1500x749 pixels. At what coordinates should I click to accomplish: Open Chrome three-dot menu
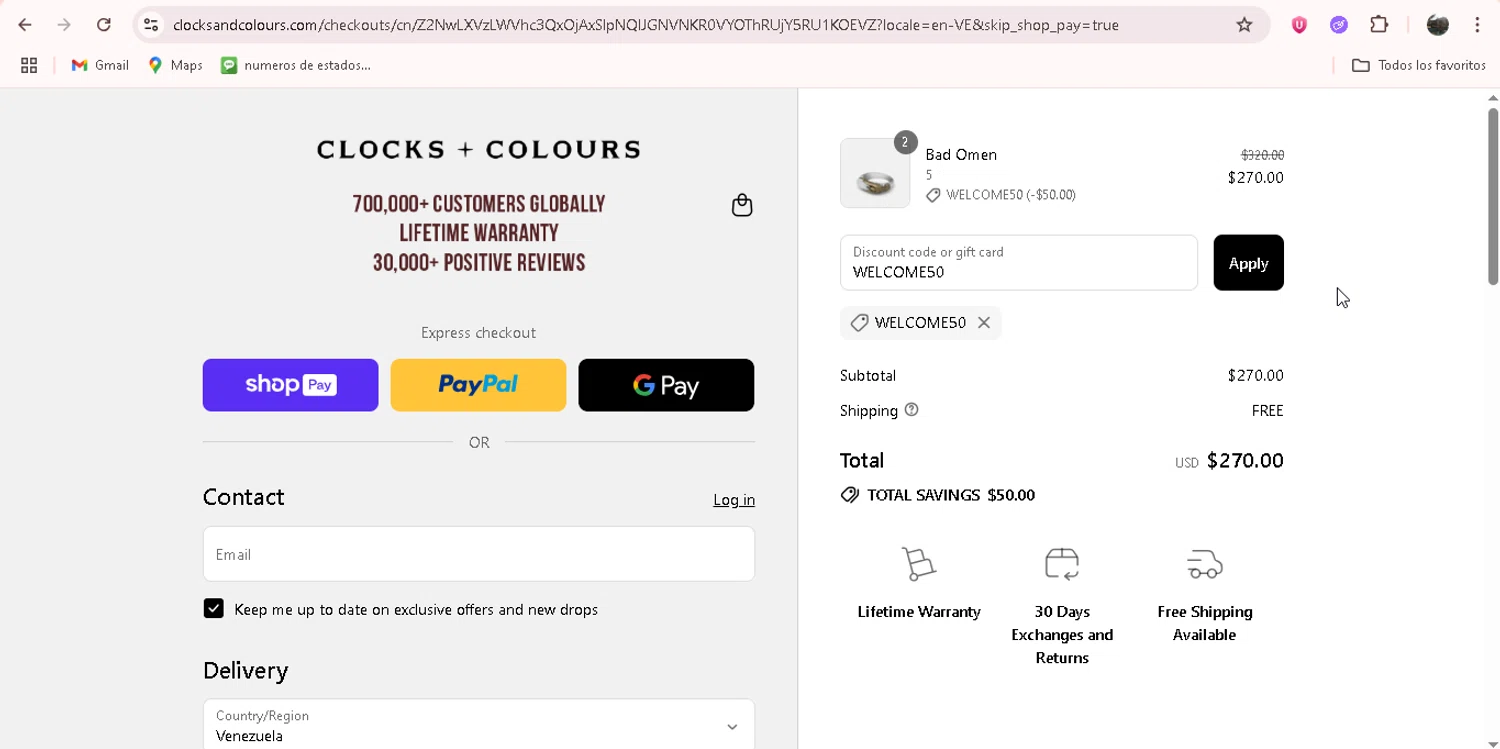pyautogui.click(x=1477, y=25)
